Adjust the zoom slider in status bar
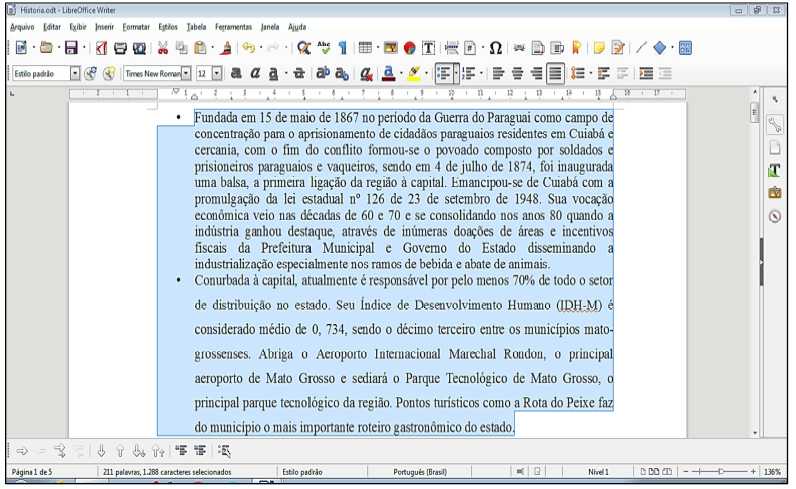Viewport: 796px width, 489px height. (x=720, y=472)
